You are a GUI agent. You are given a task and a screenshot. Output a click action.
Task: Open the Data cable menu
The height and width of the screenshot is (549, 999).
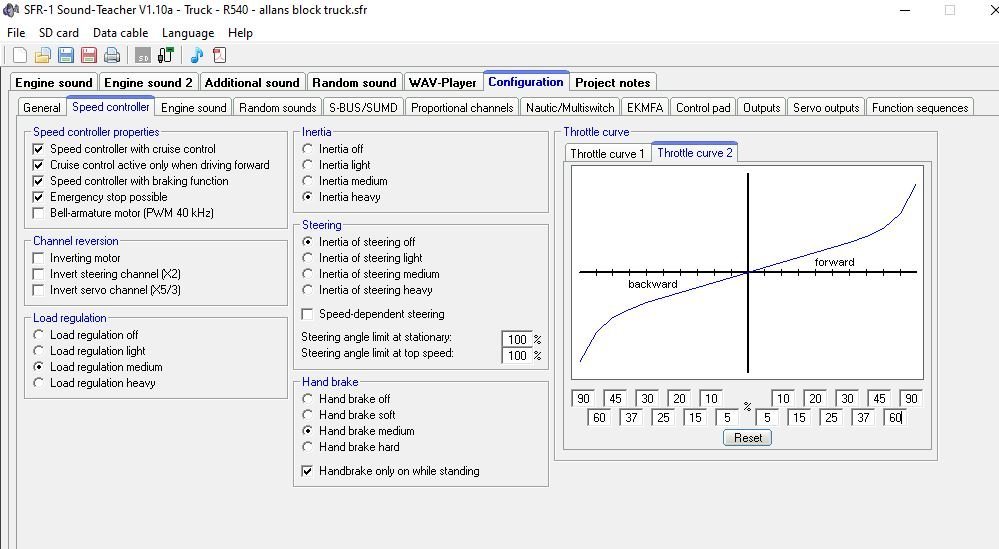(120, 33)
